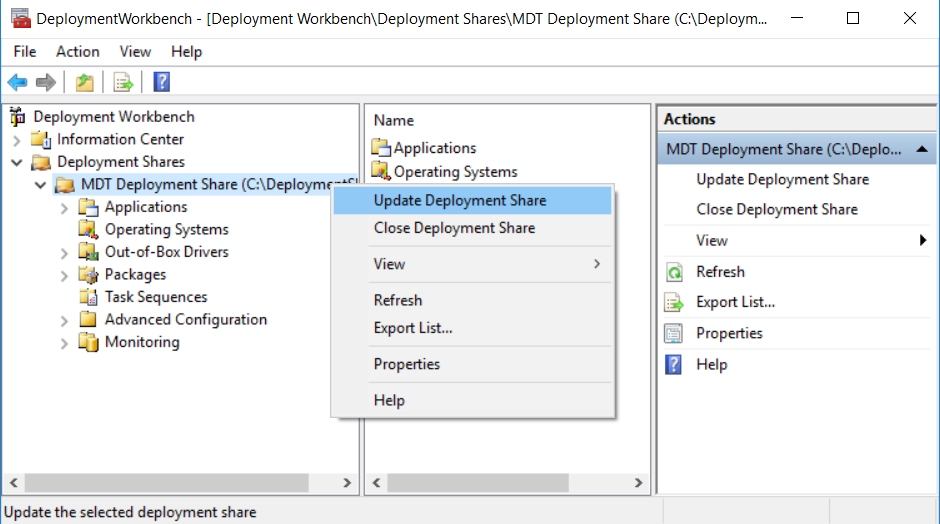Click Export List... text in Actions pane
This screenshot has height=524, width=940.
[x=735, y=302]
